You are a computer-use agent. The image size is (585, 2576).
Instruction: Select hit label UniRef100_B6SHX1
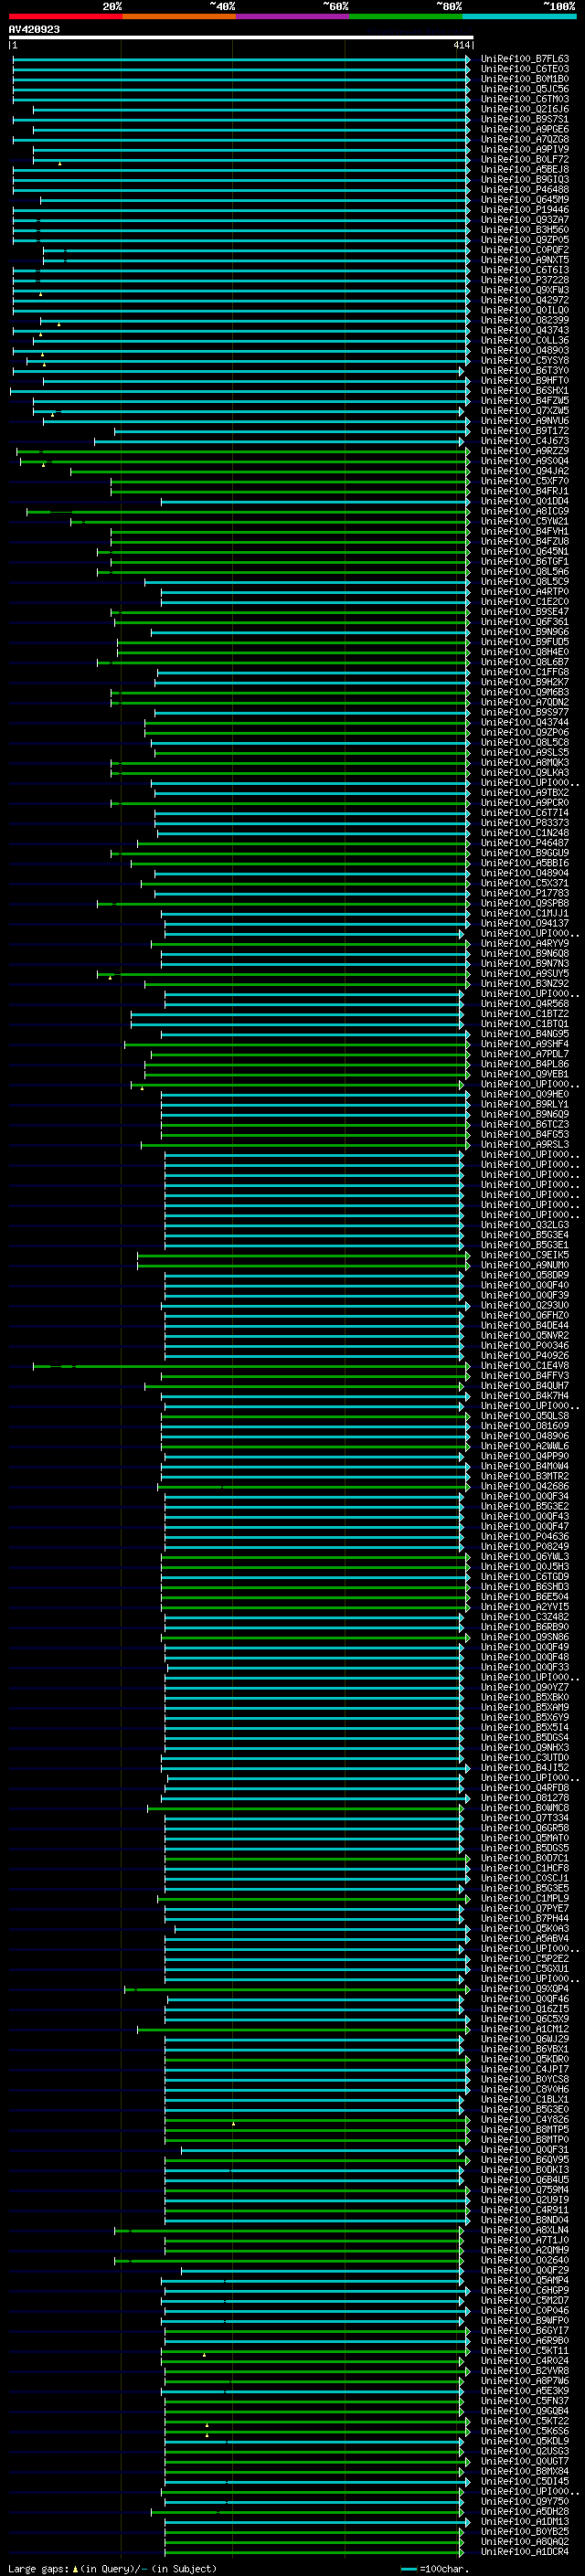coord(525,390)
